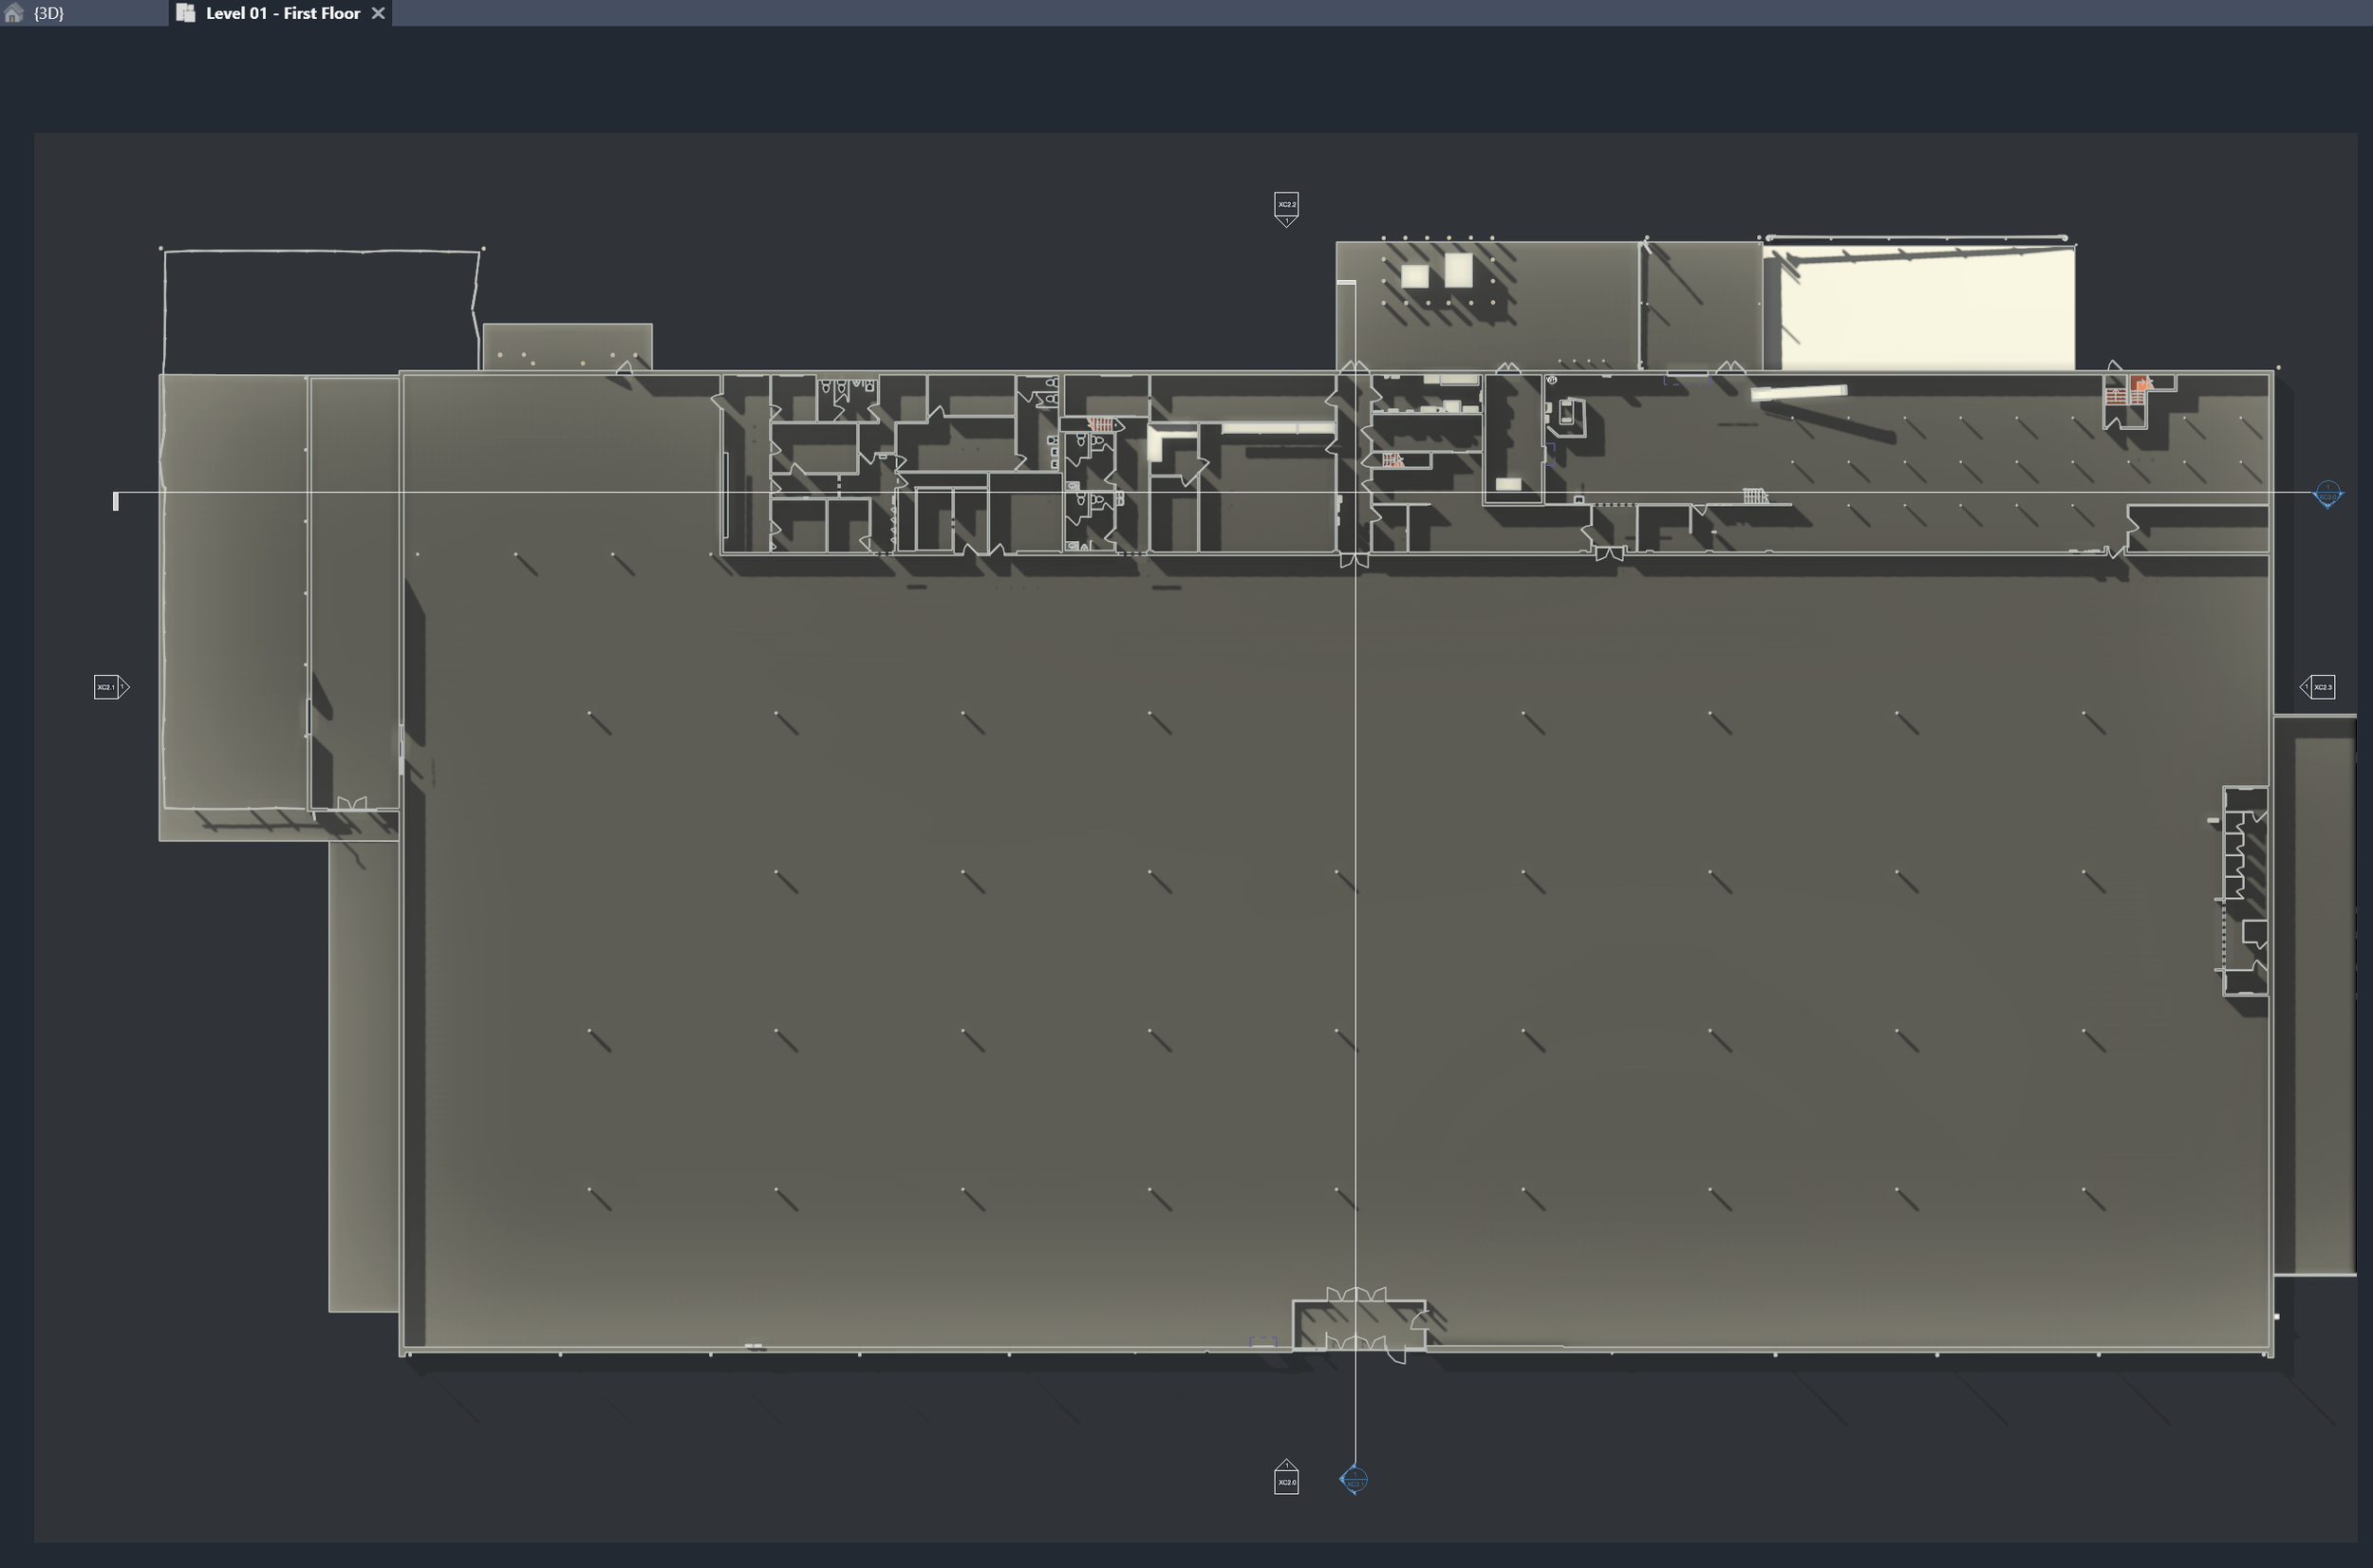Click the home icon next to {3D}
This screenshot has width=2373, height=1568.
tap(14, 13)
